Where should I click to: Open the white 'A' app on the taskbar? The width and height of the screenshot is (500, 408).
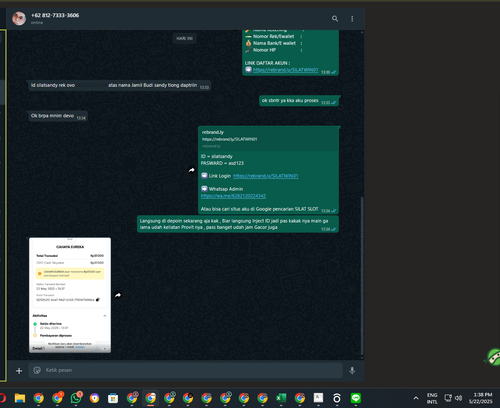tap(318, 398)
